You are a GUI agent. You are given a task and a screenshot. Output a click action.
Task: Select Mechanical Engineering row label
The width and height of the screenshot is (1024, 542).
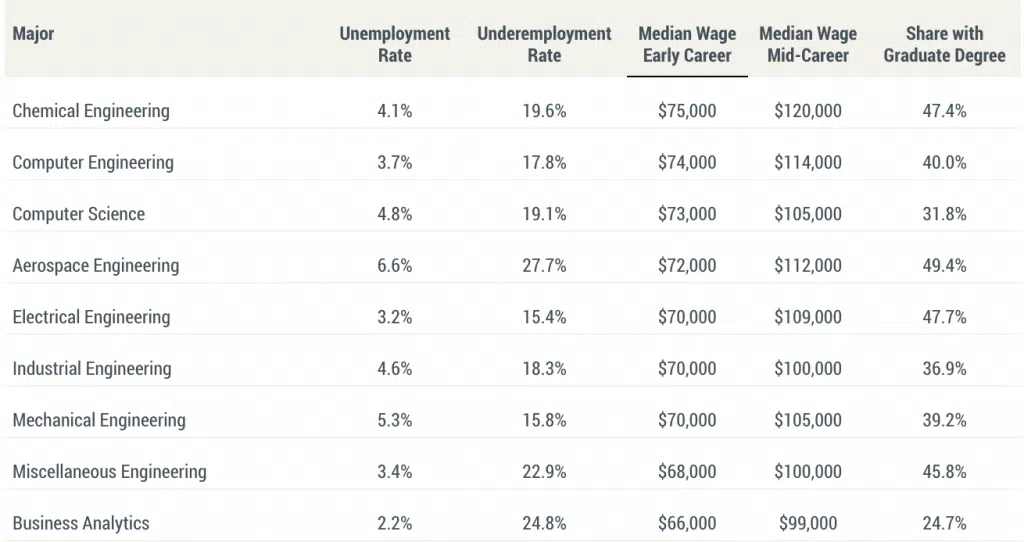tap(99, 420)
